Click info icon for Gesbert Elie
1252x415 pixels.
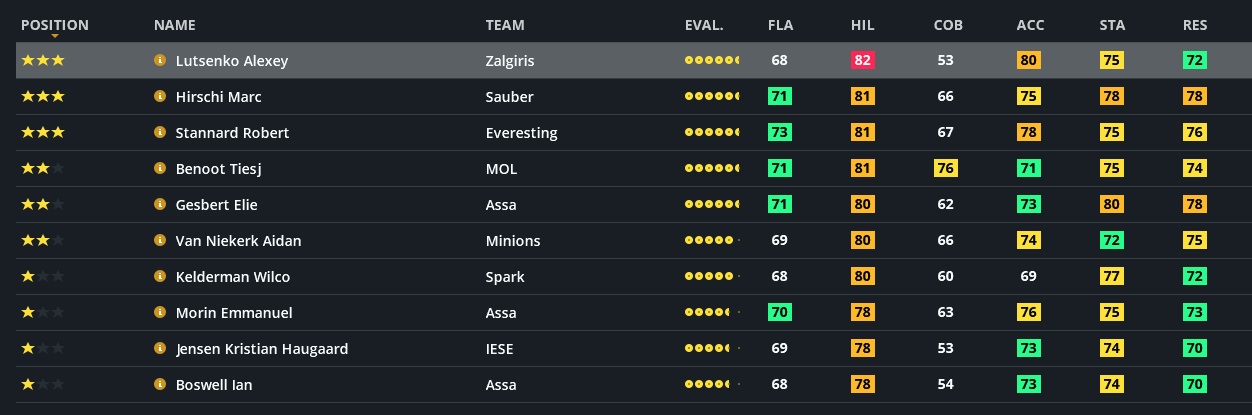(x=160, y=204)
